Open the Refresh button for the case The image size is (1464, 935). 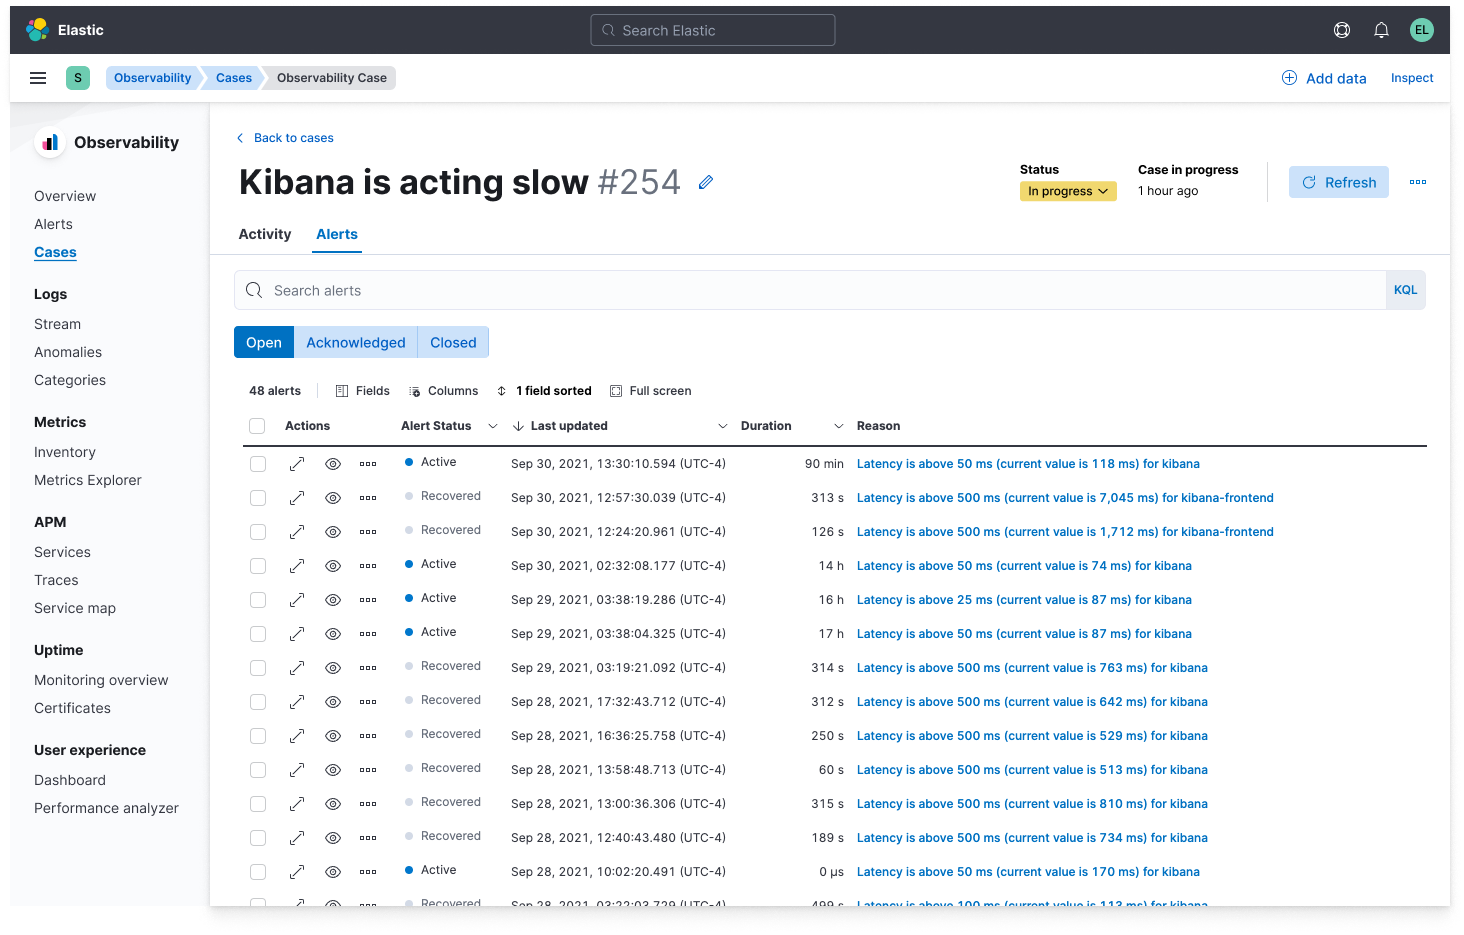tap(1338, 182)
